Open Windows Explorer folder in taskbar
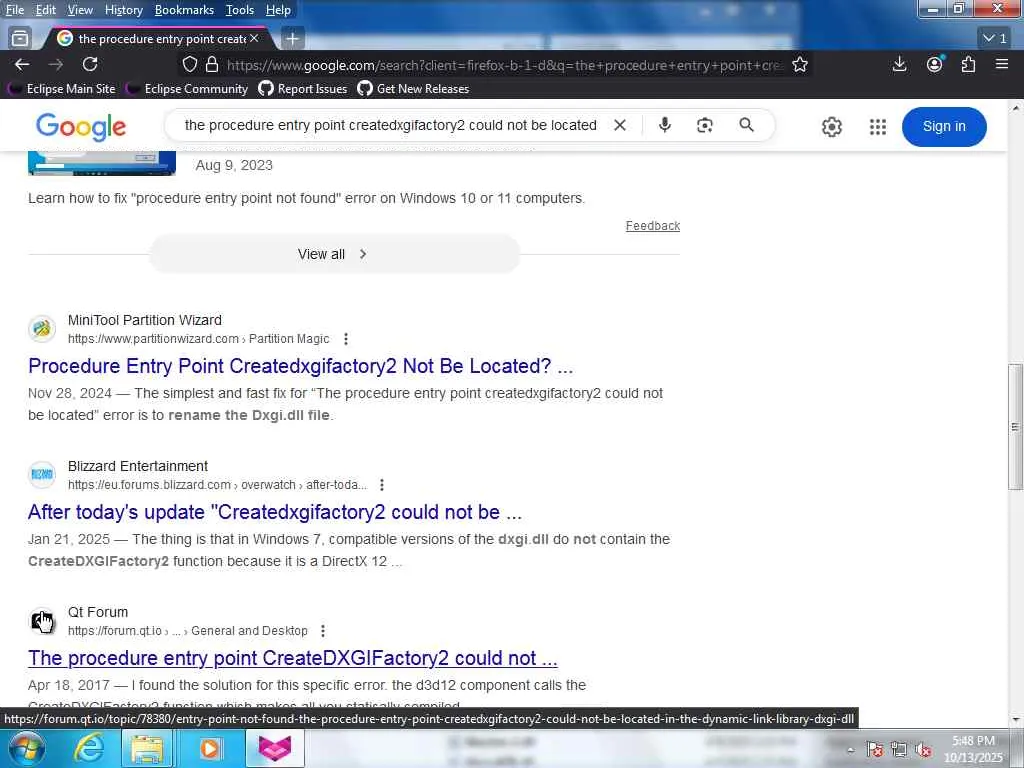The height and width of the screenshot is (768, 1024). coord(148,748)
